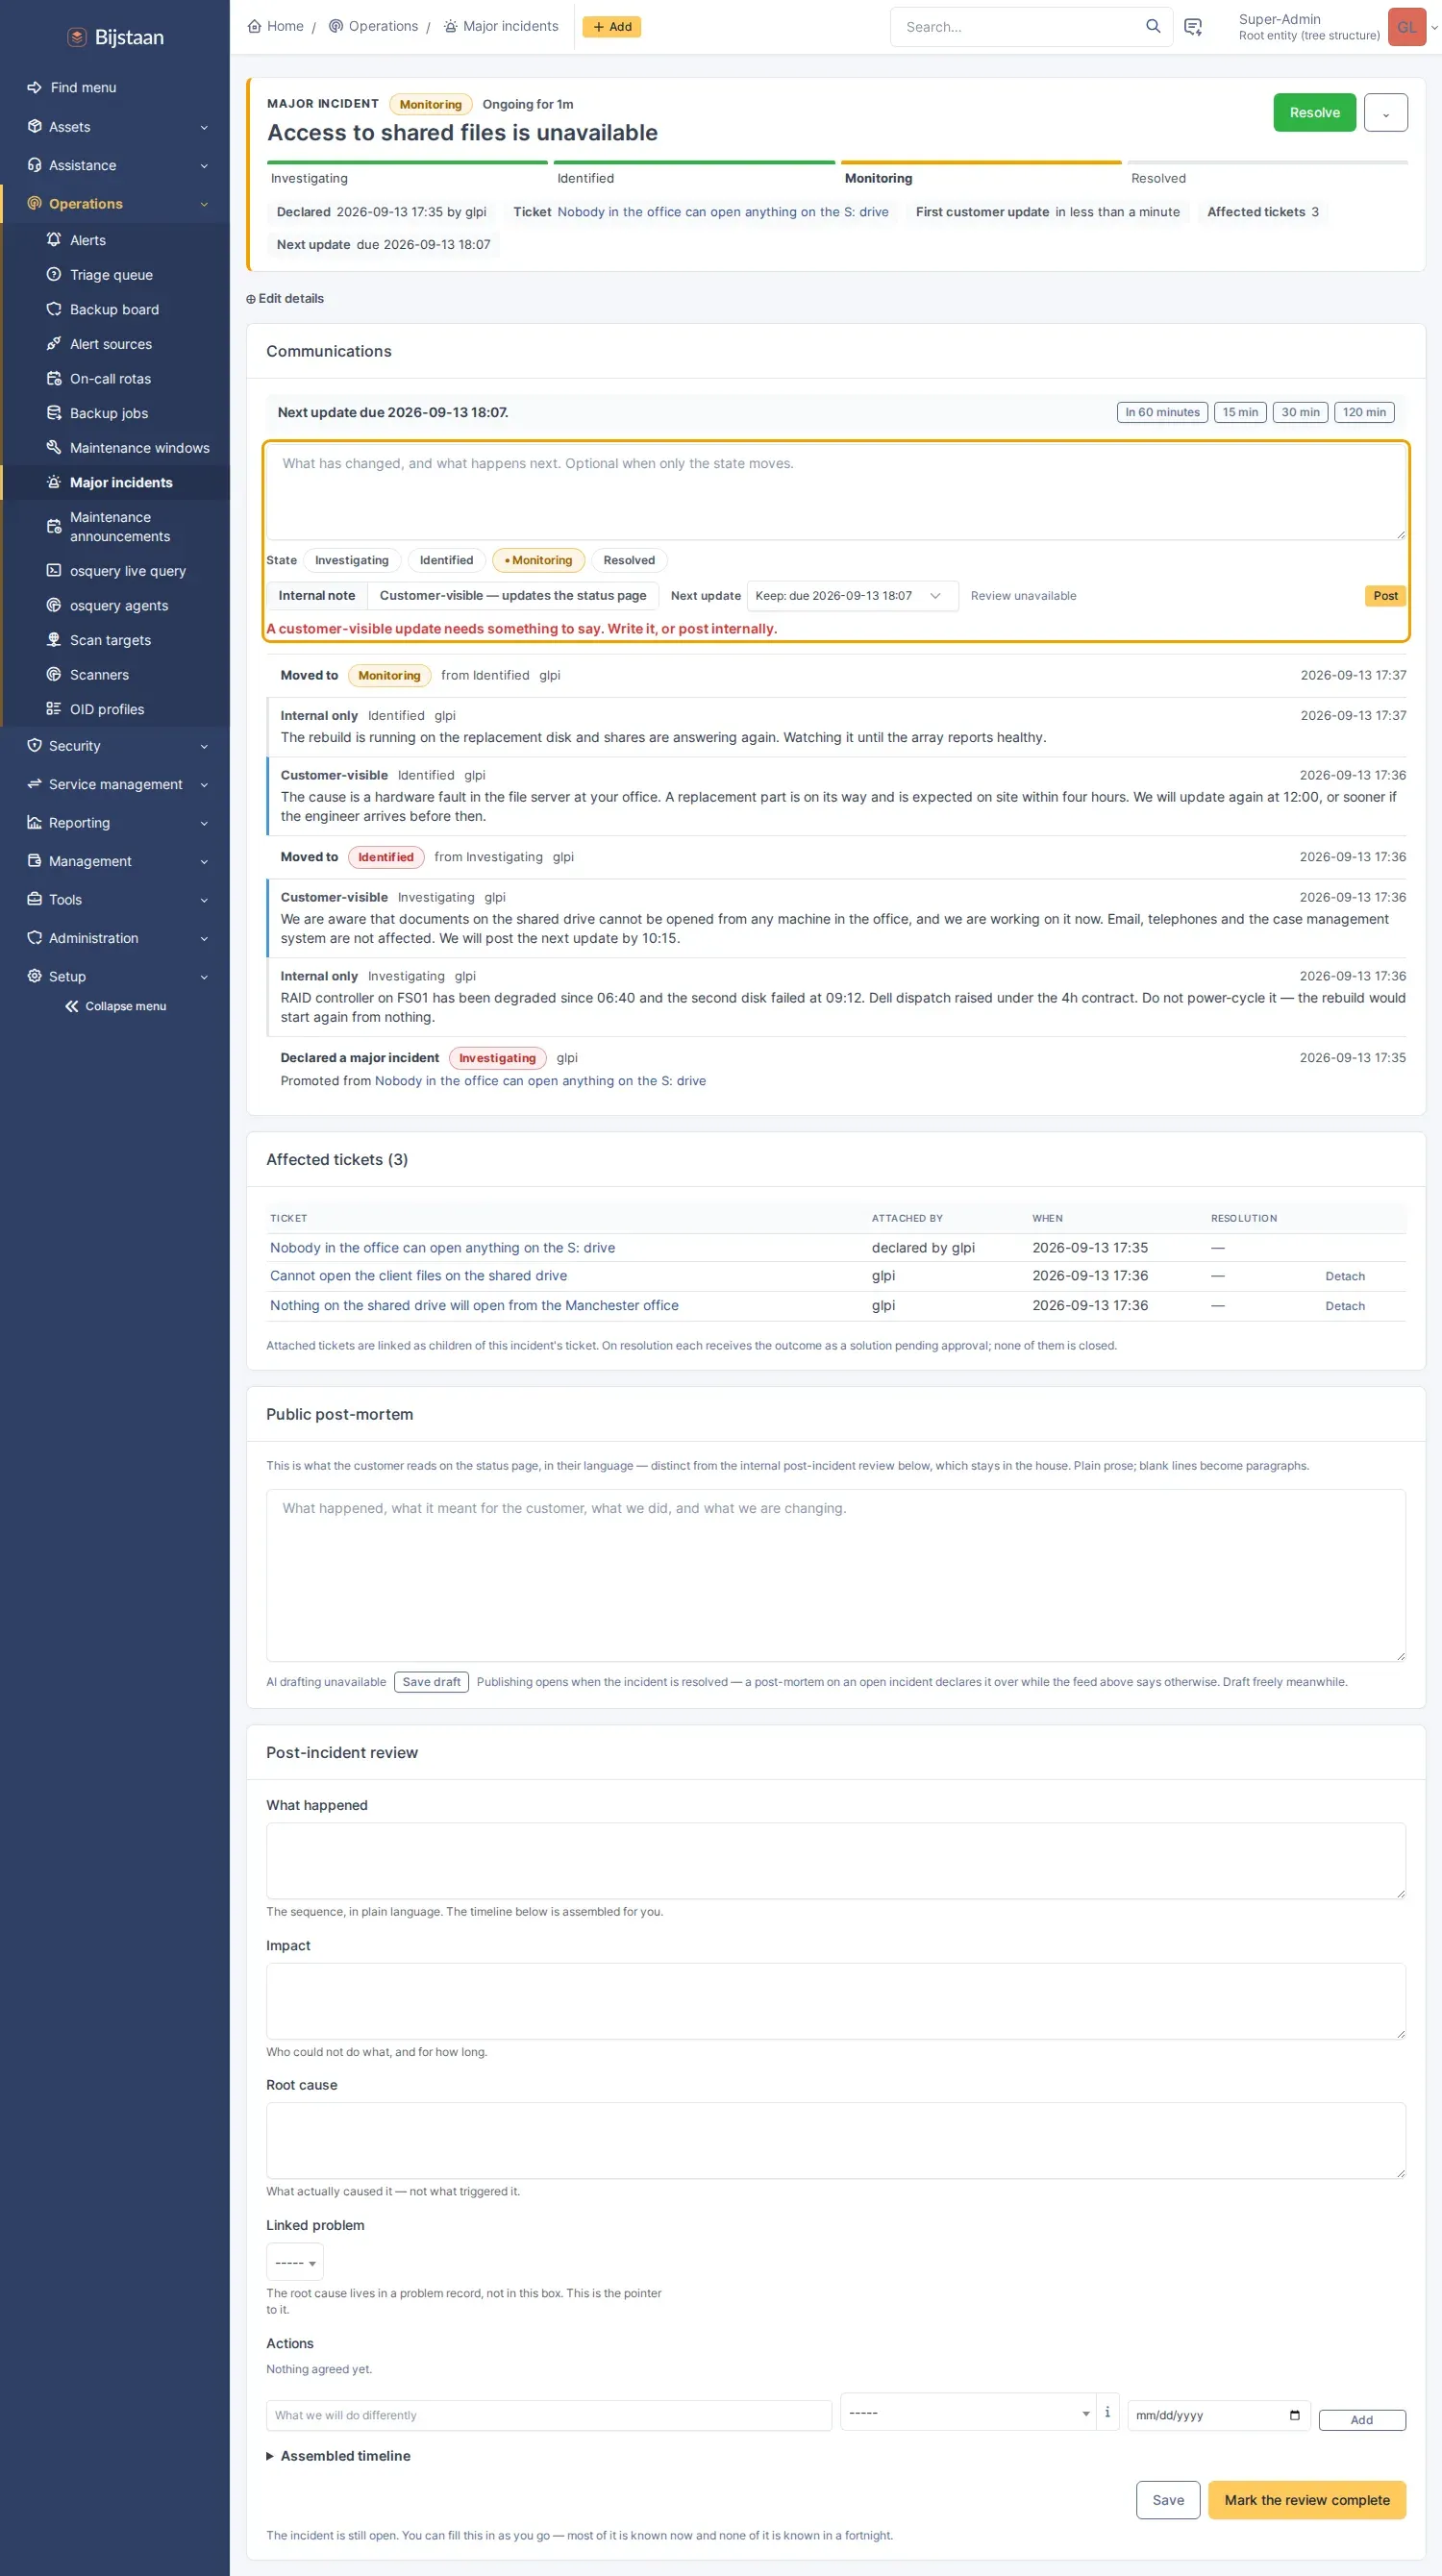Choose Customer-visible status page update
This screenshot has height=2576, width=1442.
513,595
